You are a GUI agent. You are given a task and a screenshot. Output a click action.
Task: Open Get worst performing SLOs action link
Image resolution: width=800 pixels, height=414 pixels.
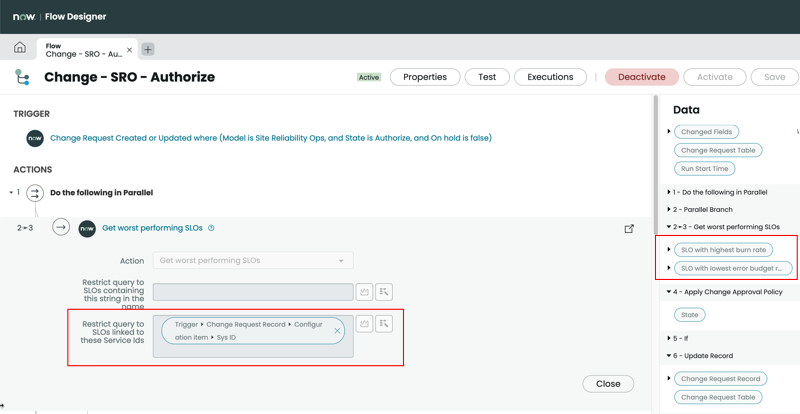coord(153,228)
